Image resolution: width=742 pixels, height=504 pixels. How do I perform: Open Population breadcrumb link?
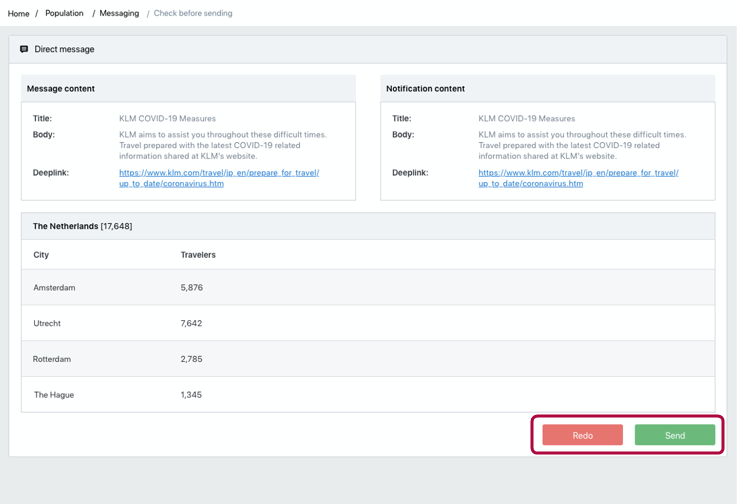64,13
